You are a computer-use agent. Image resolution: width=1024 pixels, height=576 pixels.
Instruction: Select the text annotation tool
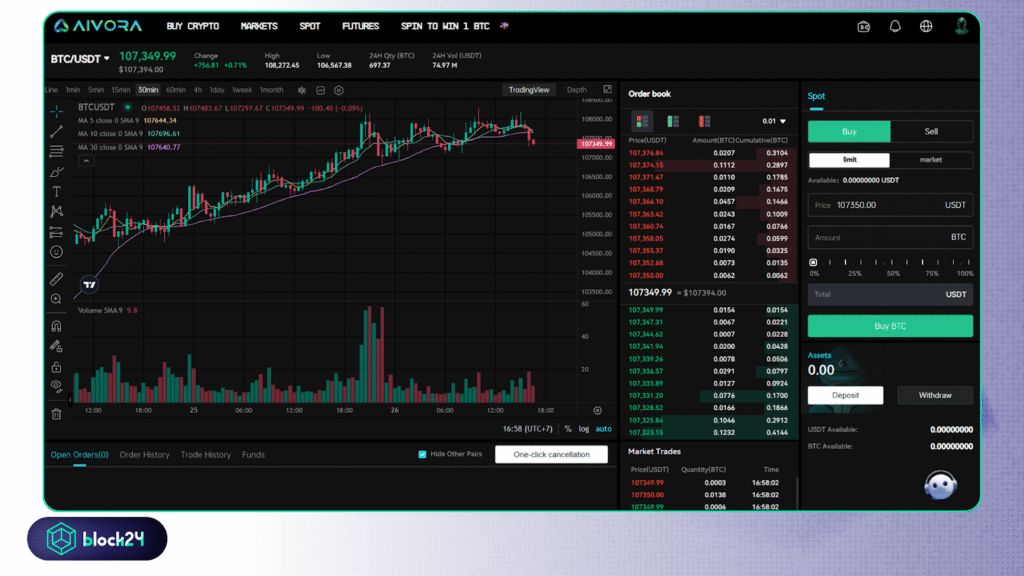pos(56,191)
